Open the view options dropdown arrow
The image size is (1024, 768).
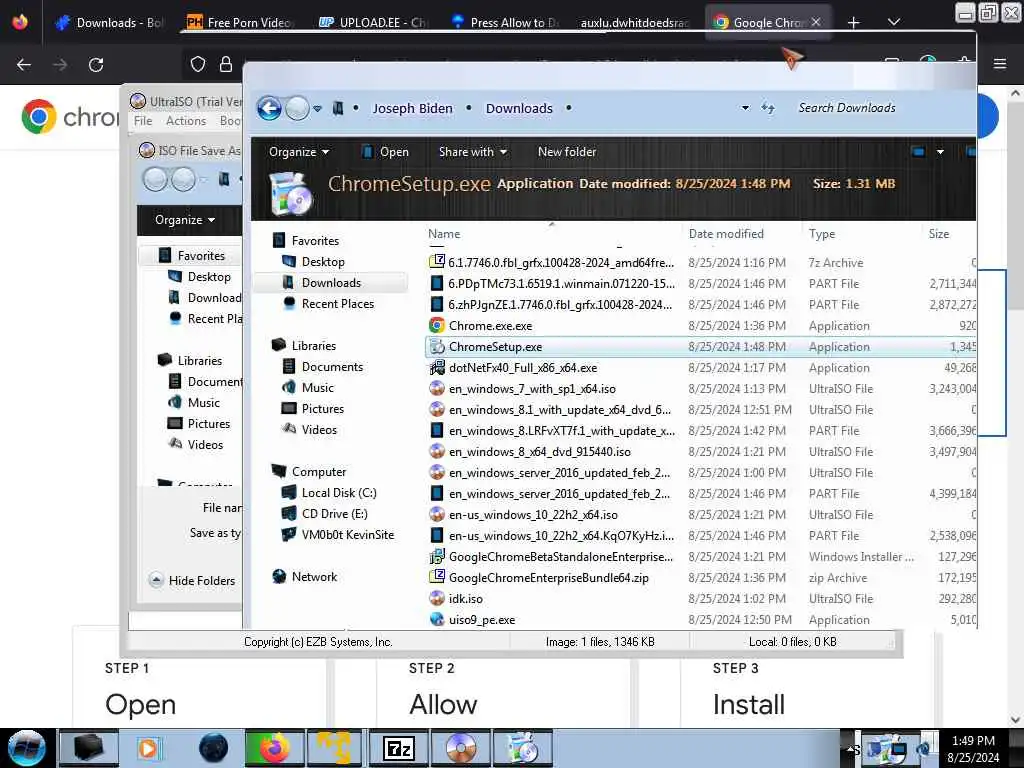click(940, 152)
